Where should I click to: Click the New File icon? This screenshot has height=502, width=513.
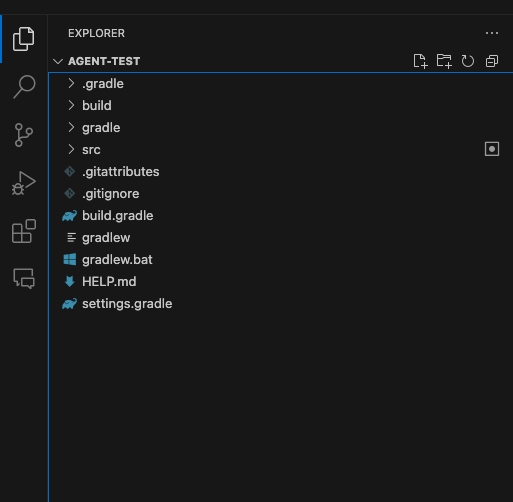(420, 61)
